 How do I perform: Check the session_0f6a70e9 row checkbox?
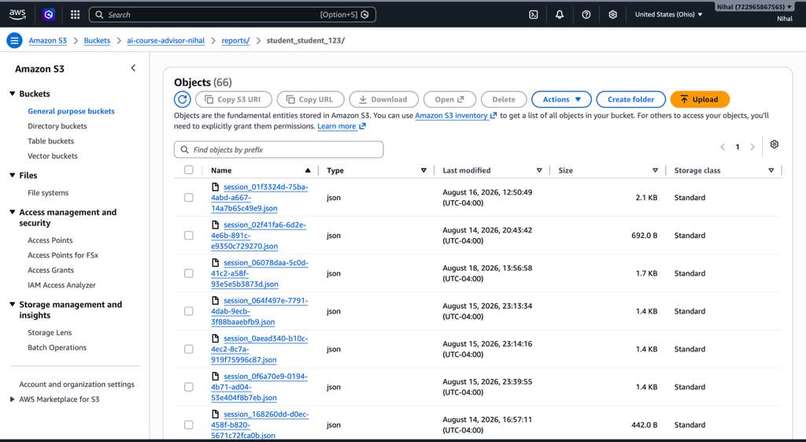pyautogui.click(x=189, y=386)
